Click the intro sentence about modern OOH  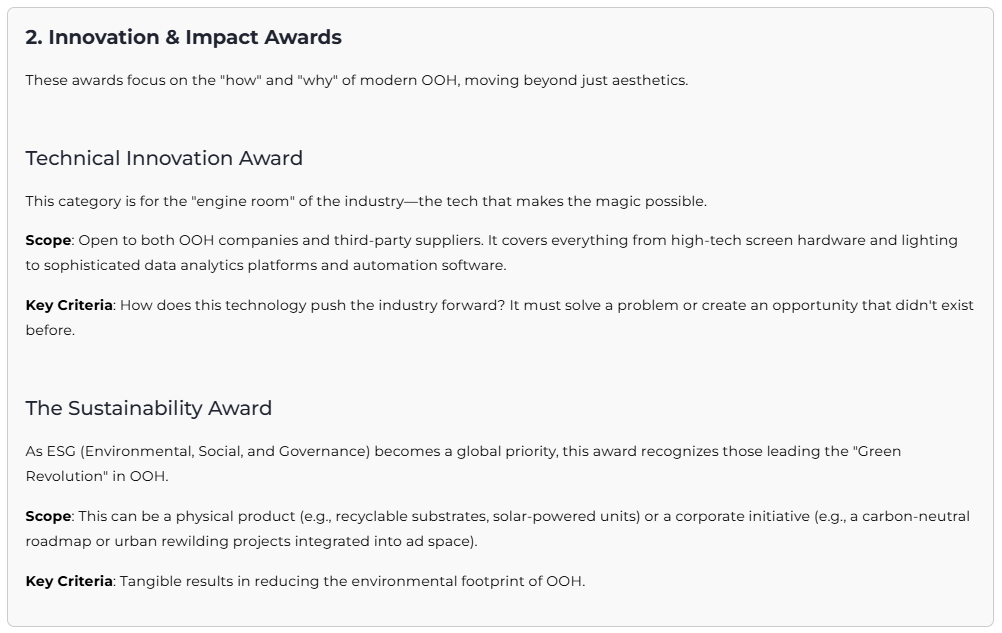click(356, 80)
